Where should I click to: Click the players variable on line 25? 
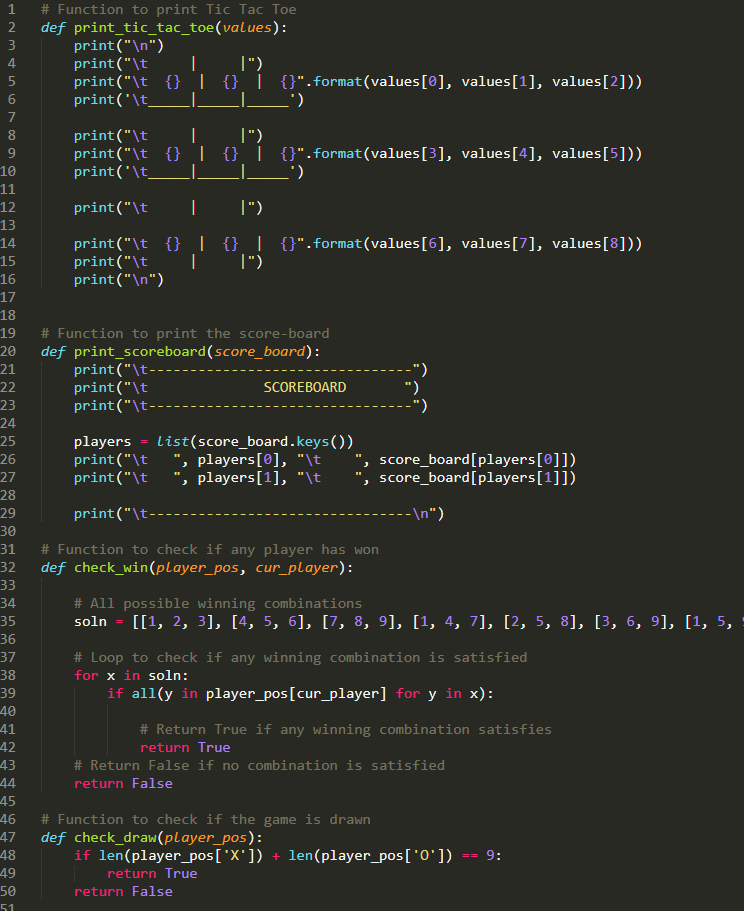click(103, 442)
